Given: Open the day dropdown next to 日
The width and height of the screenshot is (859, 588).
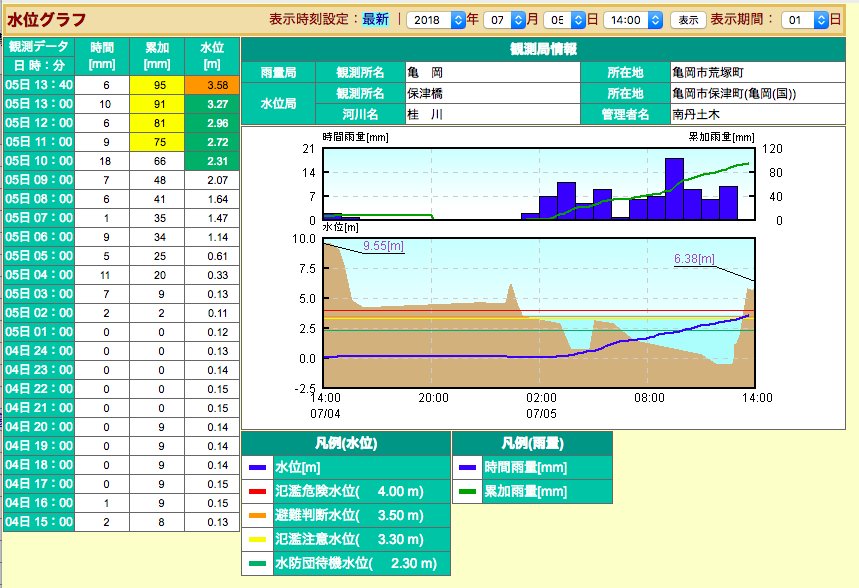Looking at the screenshot, I should (x=565, y=20).
